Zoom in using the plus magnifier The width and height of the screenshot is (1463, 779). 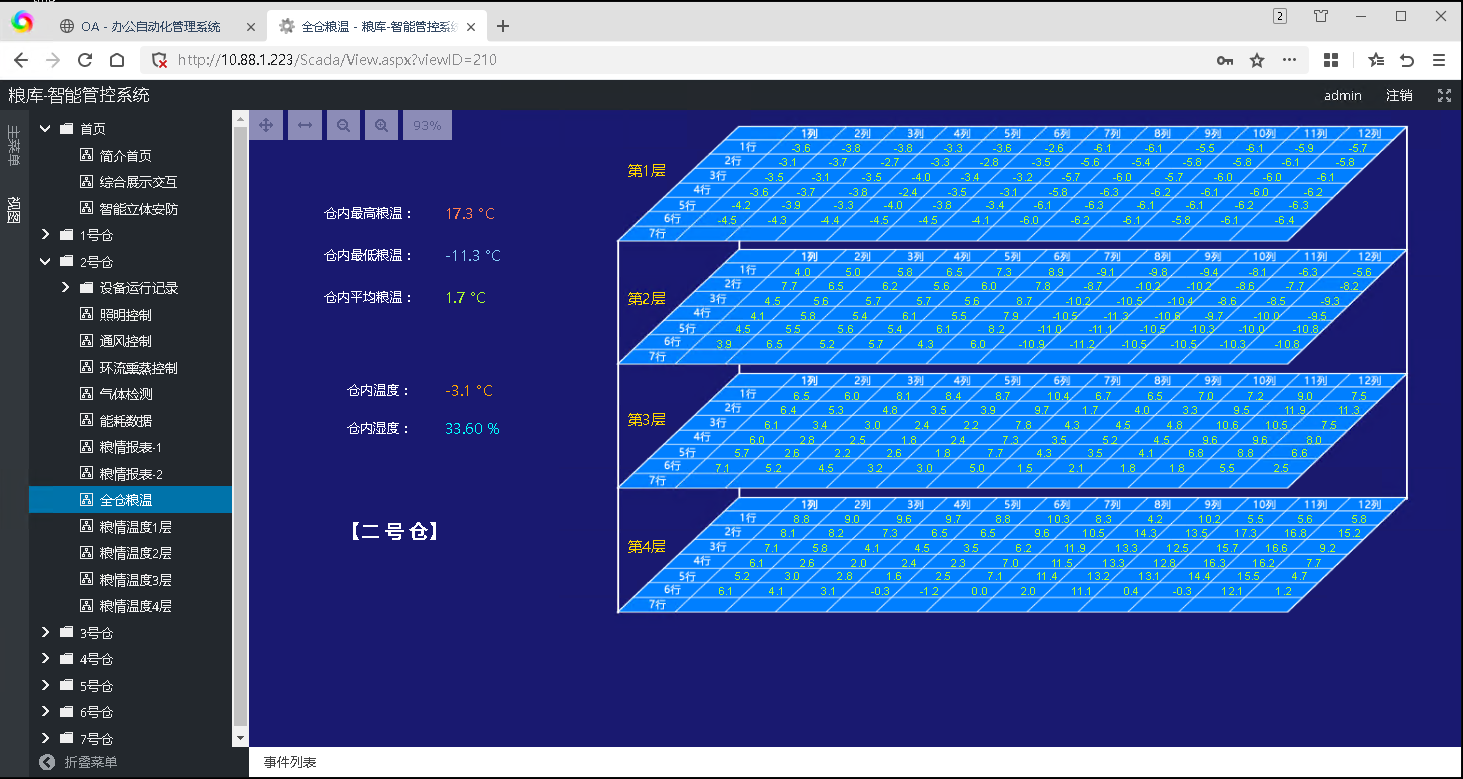coord(381,125)
